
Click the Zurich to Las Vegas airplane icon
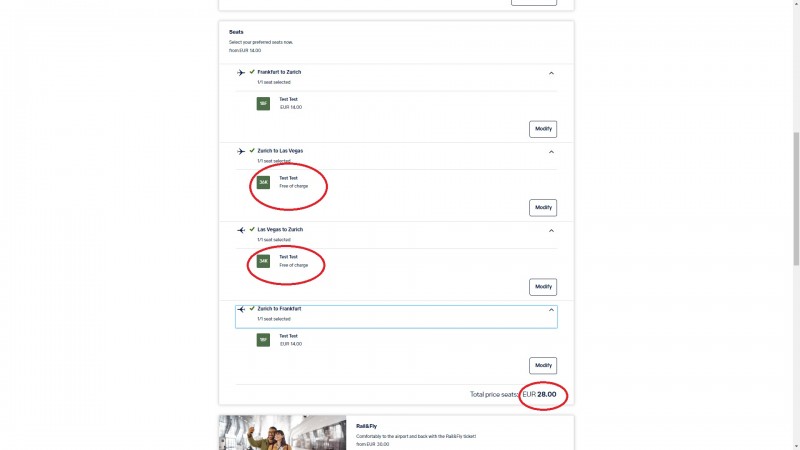coord(241,151)
